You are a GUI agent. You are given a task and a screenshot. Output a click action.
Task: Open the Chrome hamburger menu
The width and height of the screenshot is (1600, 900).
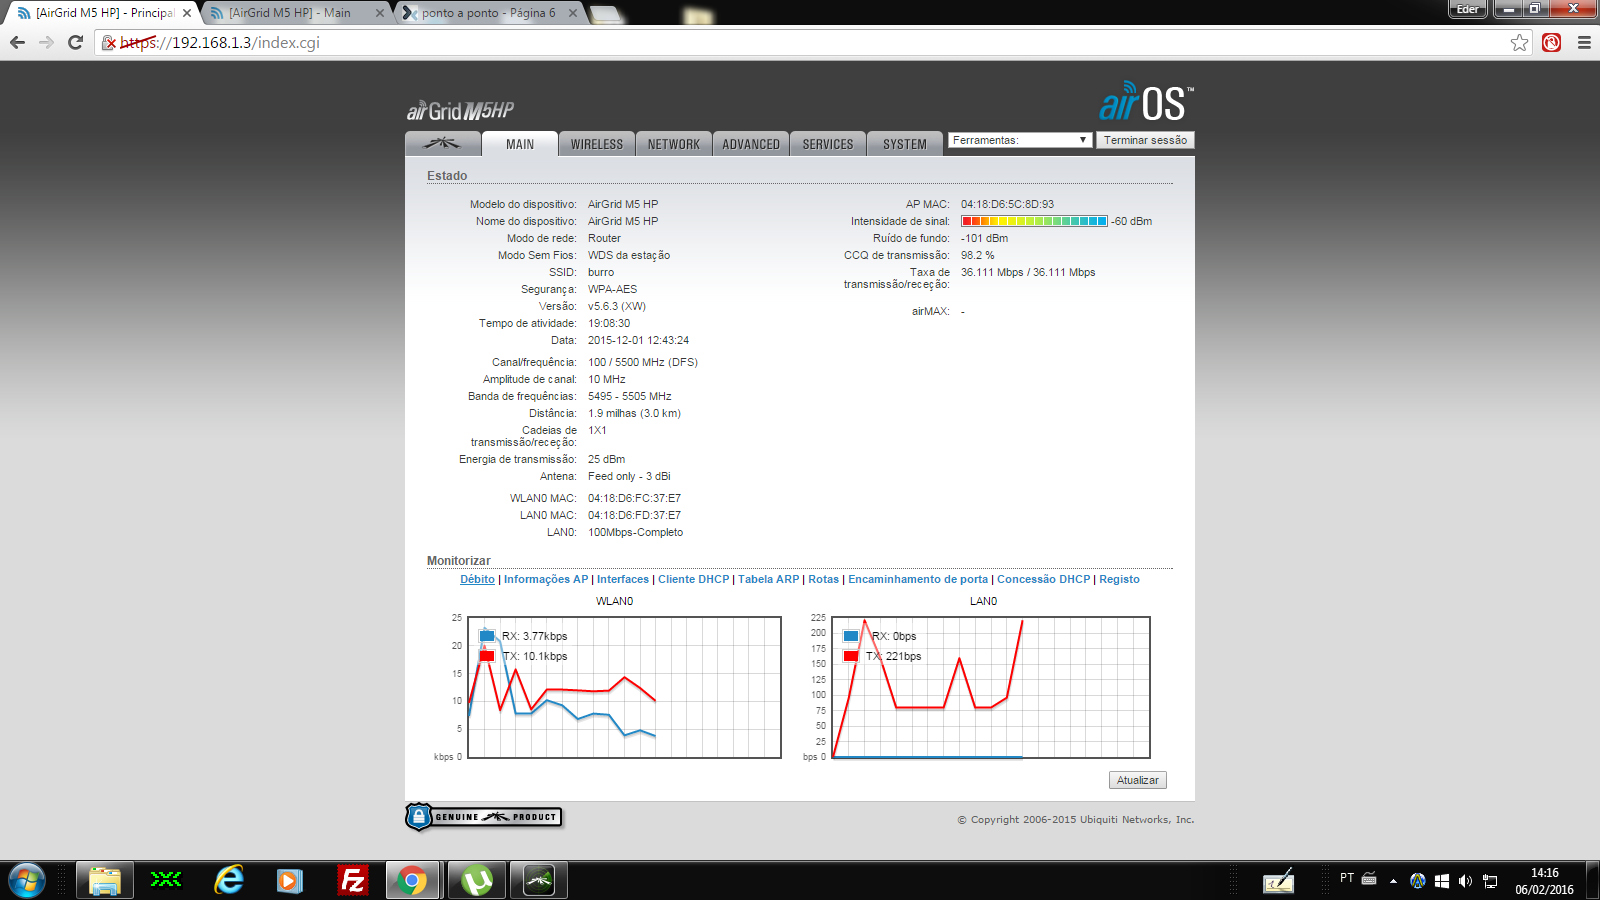(1584, 42)
